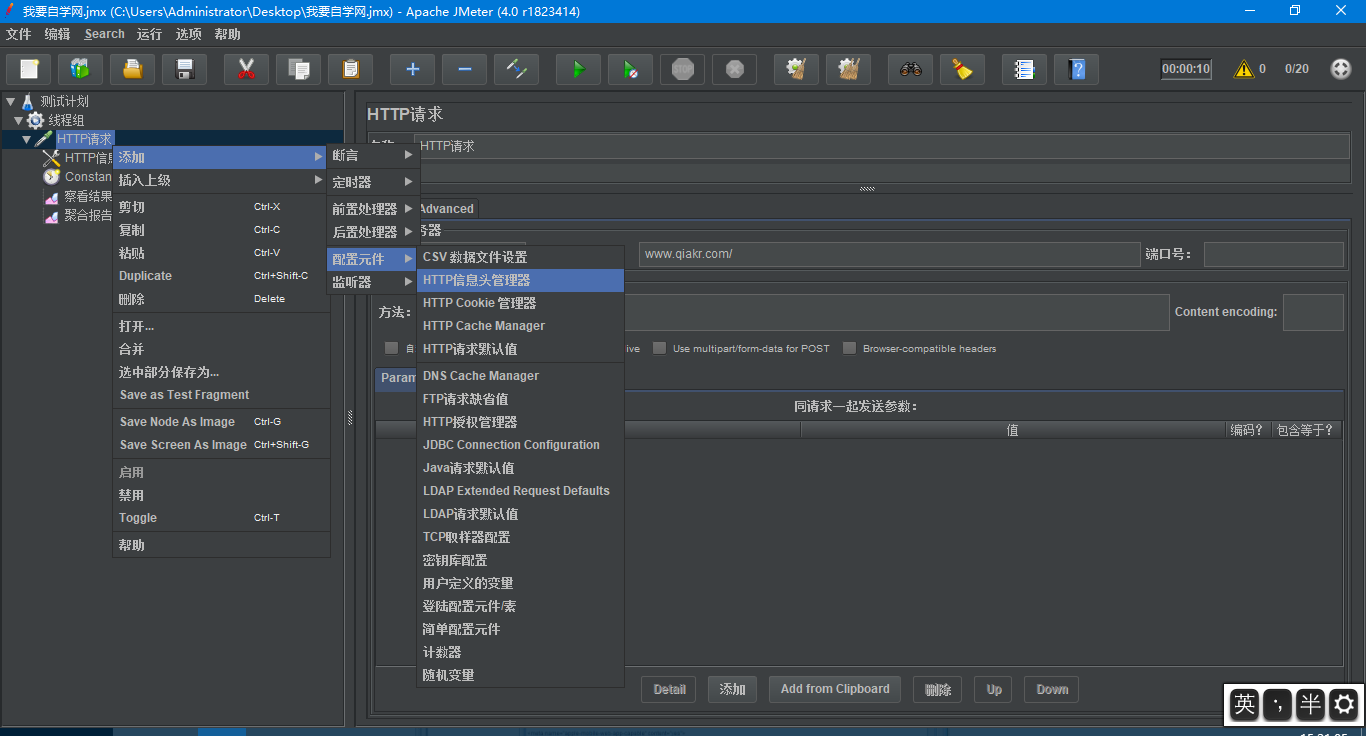
Task: Click the Content encoding input field
Action: (1313, 312)
